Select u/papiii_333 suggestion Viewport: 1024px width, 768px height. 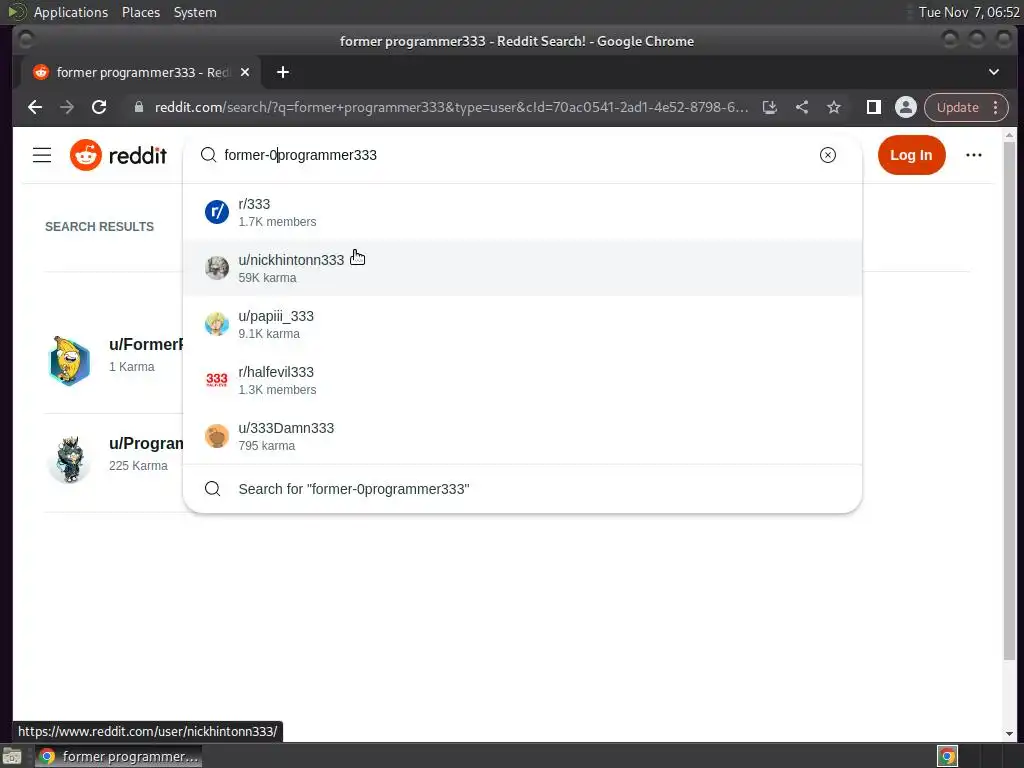coord(522,325)
